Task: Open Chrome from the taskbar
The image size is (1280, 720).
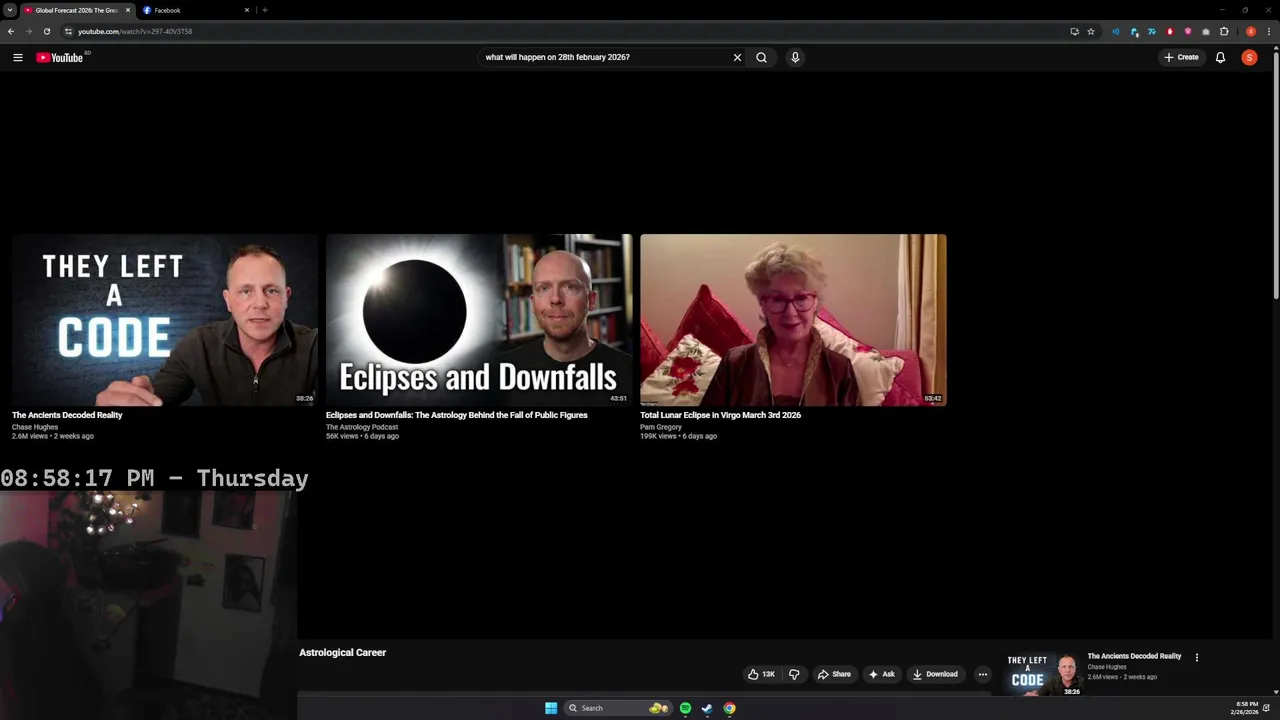Action: [729, 708]
